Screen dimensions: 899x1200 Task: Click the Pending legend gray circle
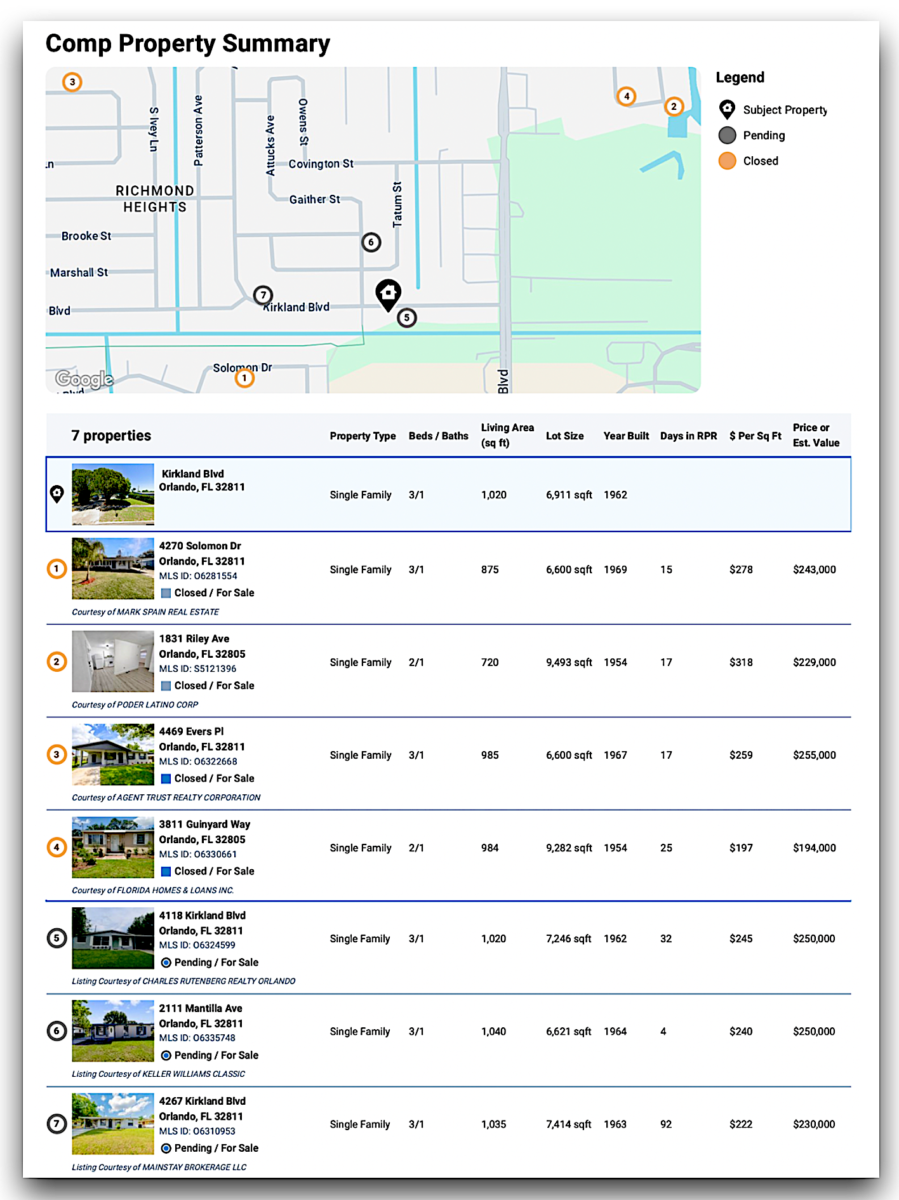[727, 135]
